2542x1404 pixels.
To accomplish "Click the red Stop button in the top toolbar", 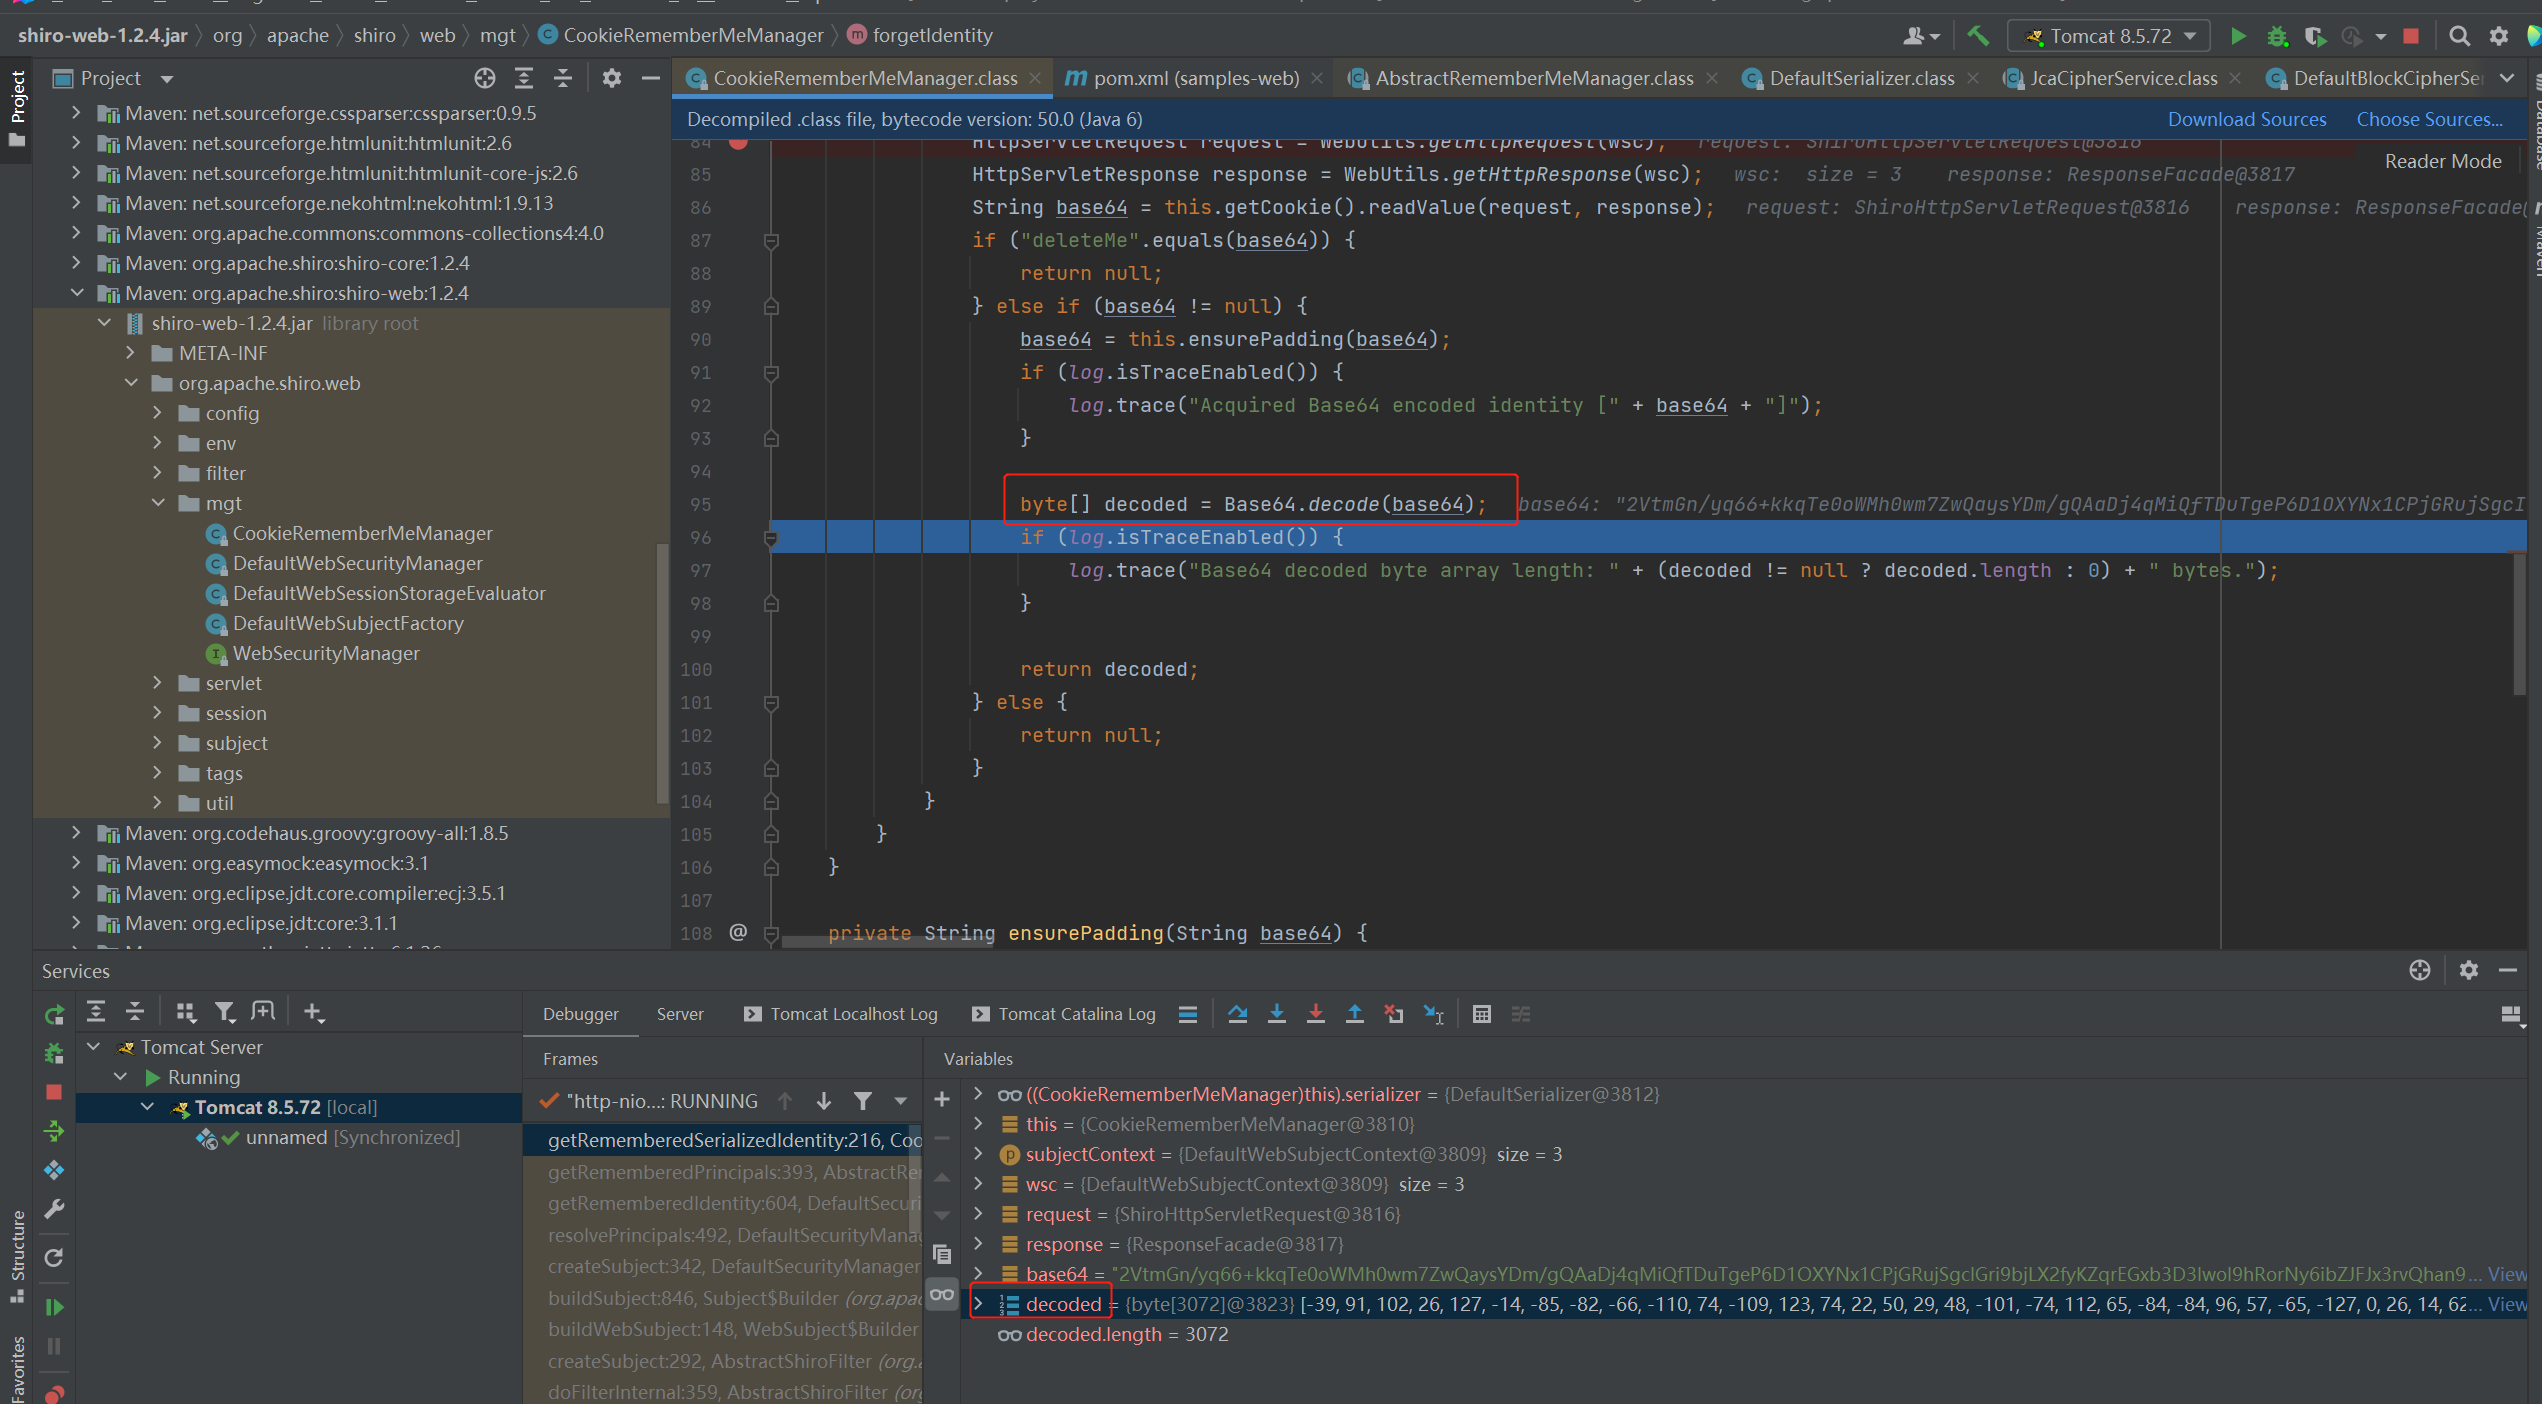I will click(2411, 36).
